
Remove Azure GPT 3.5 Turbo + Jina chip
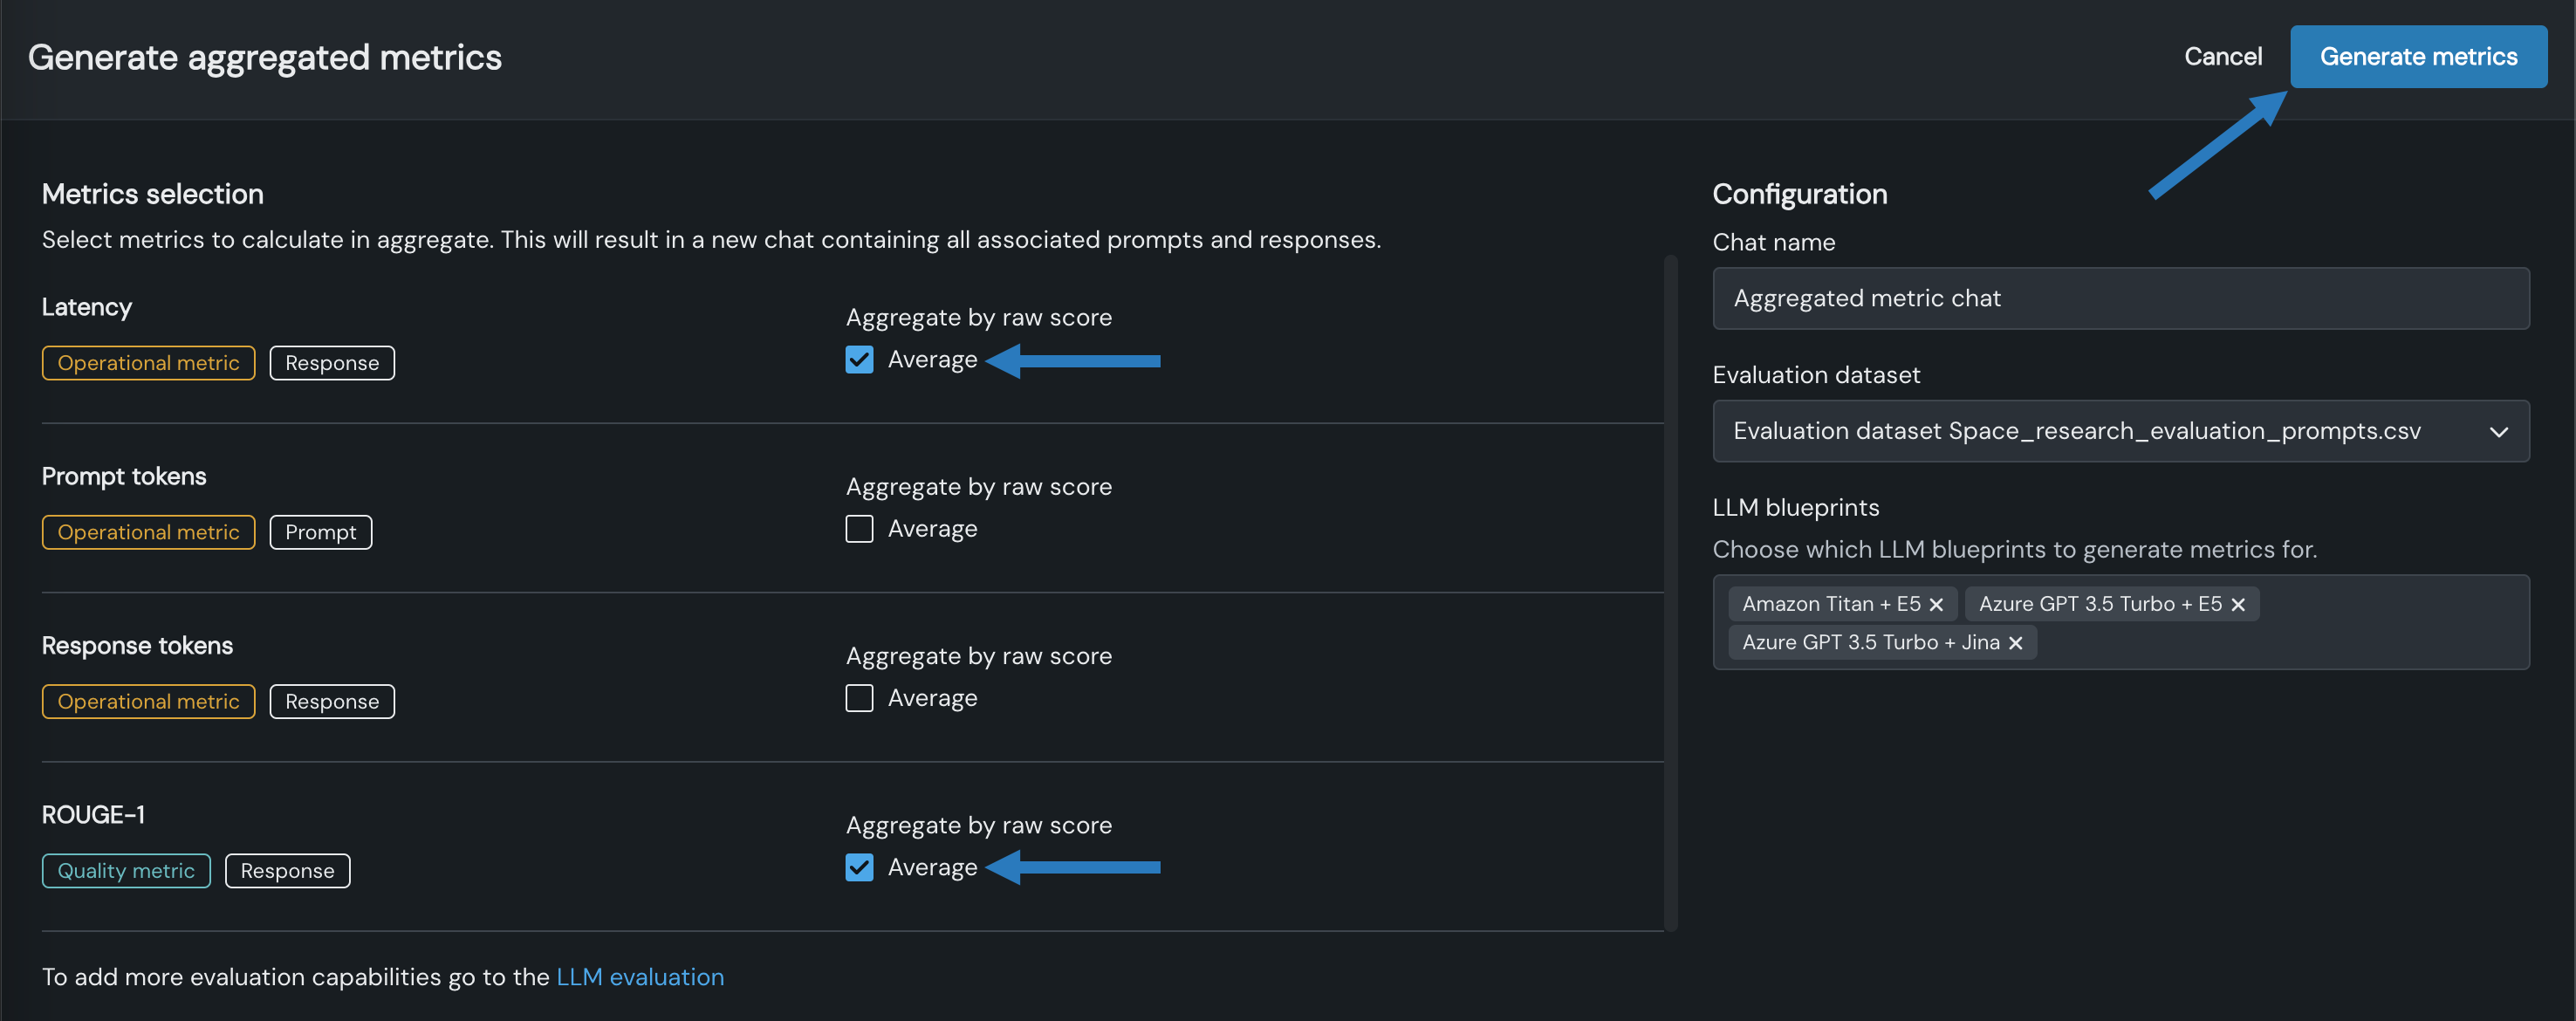[2015, 643]
